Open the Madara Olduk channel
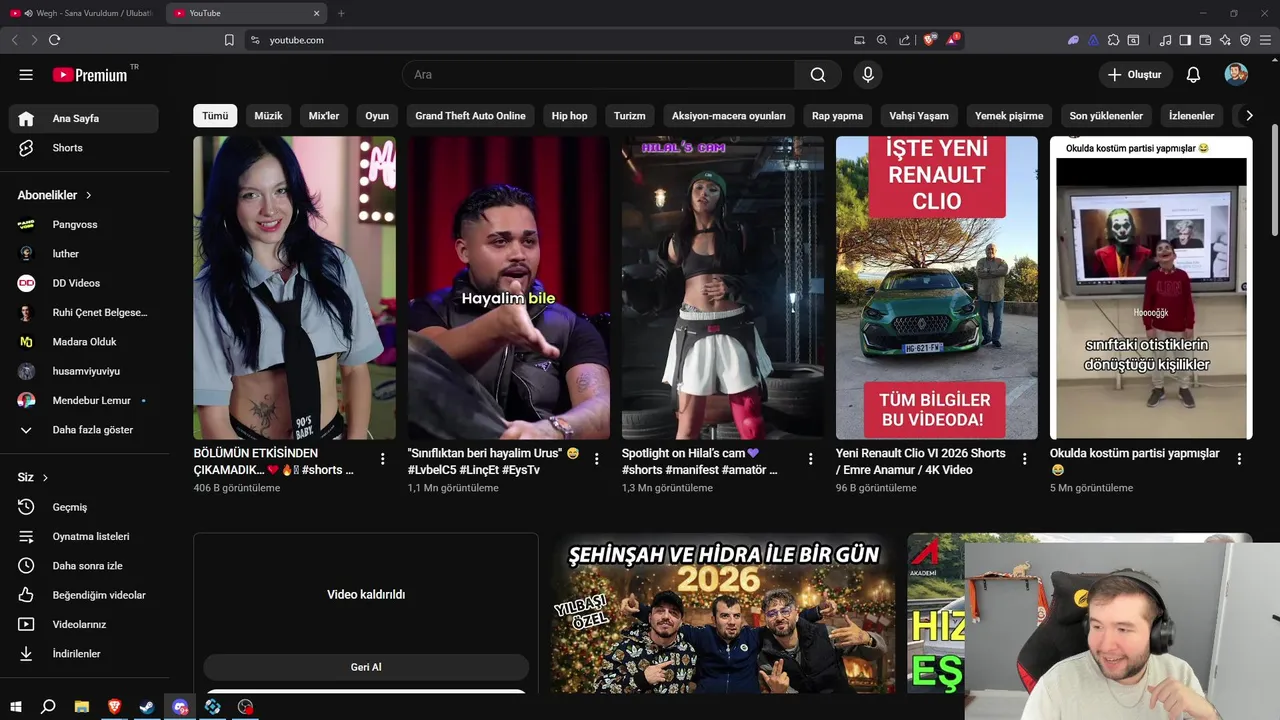This screenshot has width=1280, height=720. [84, 342]
